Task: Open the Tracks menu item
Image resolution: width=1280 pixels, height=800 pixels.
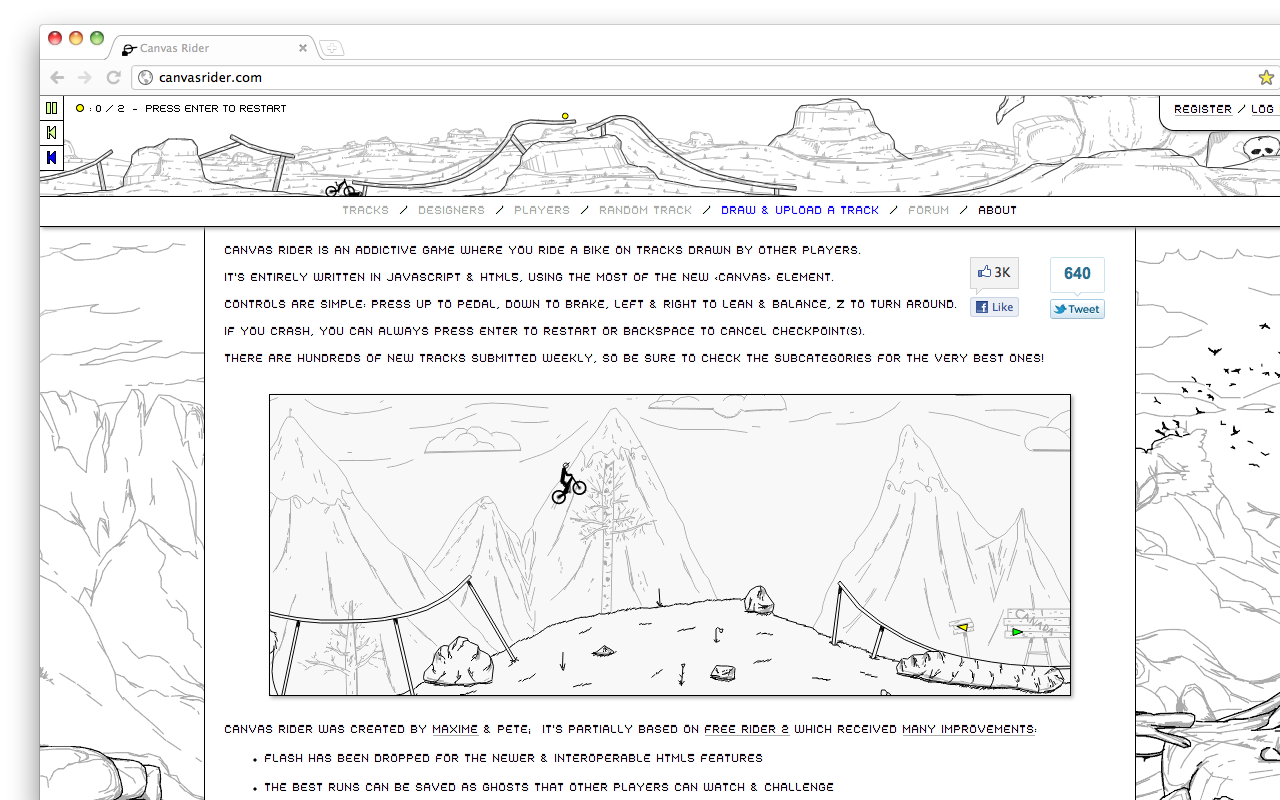Action: tap(365, 210)
